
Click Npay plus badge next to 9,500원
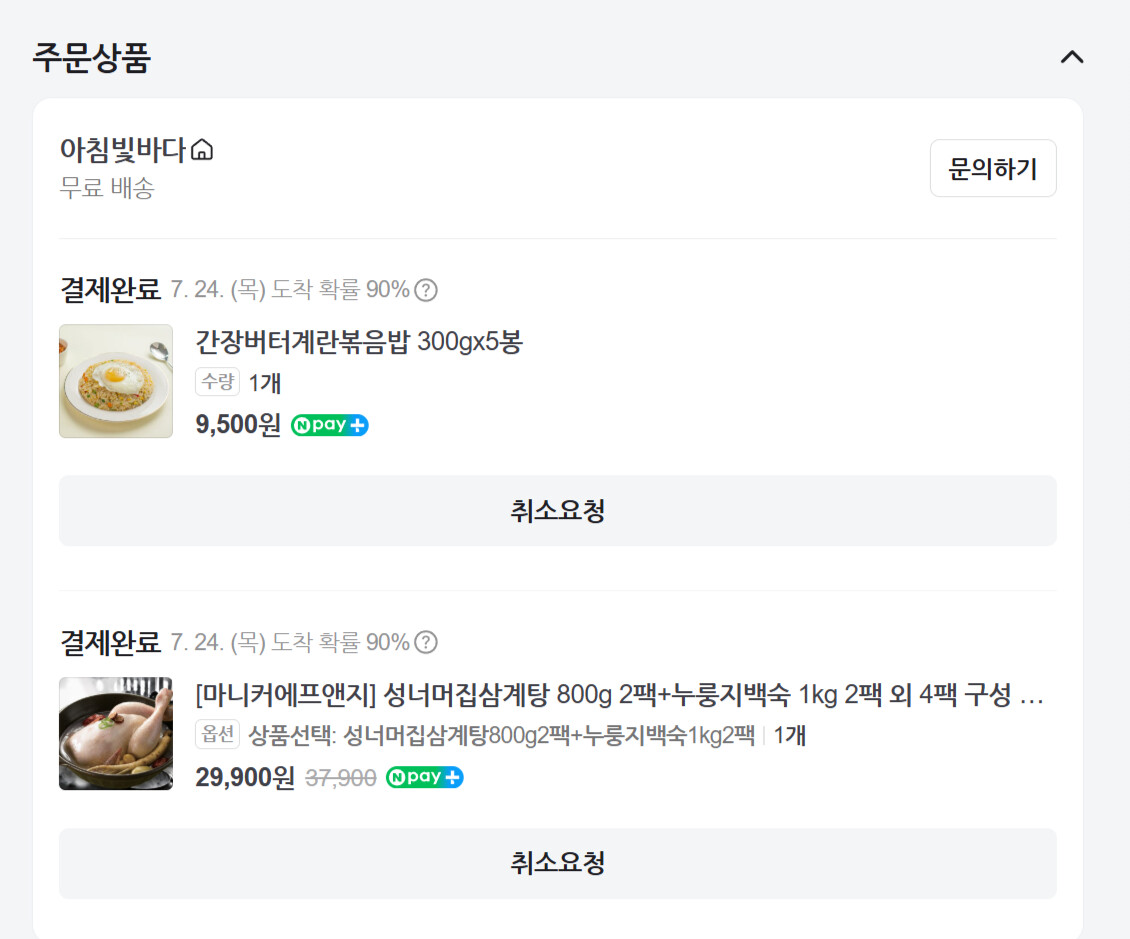329,425
